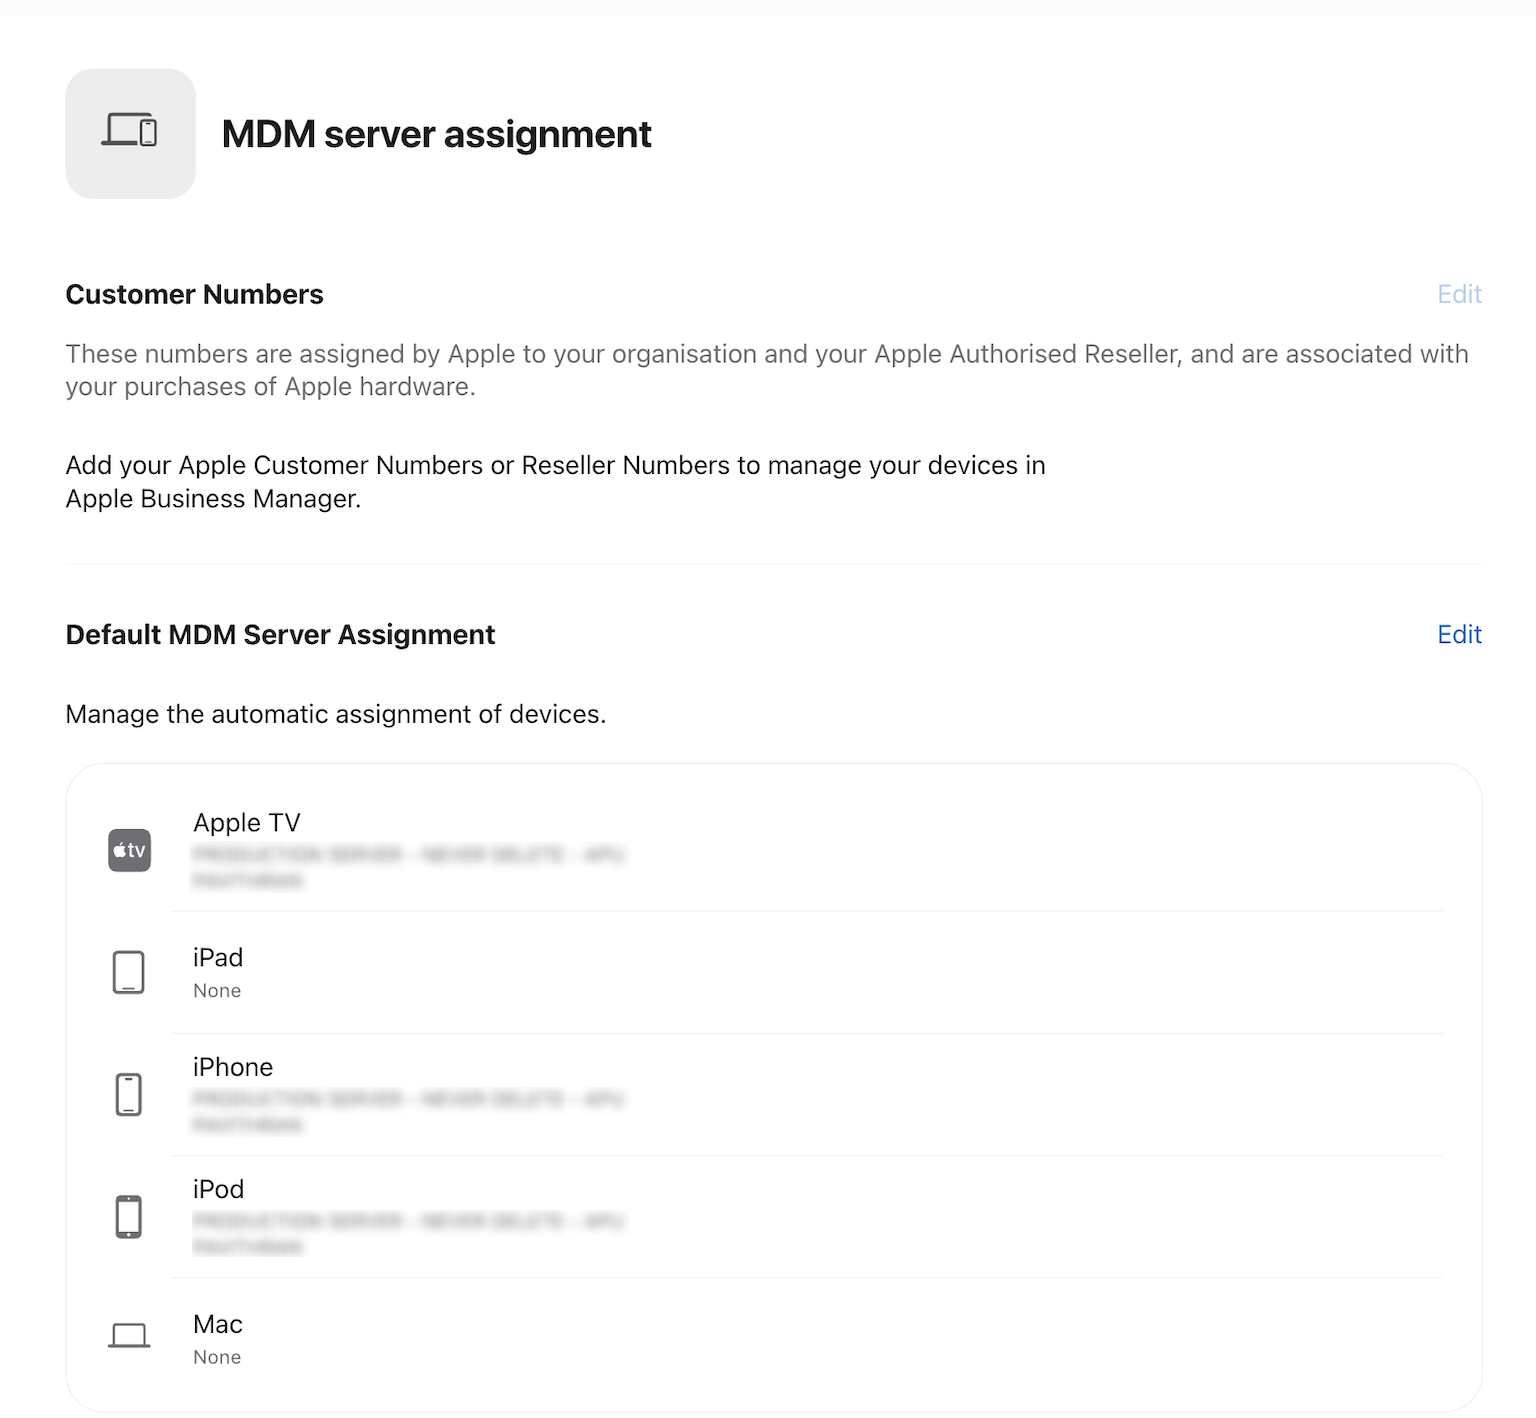Screen dimensions: 1536x1418
Task: Select the iPad row label
Action: 218,958
